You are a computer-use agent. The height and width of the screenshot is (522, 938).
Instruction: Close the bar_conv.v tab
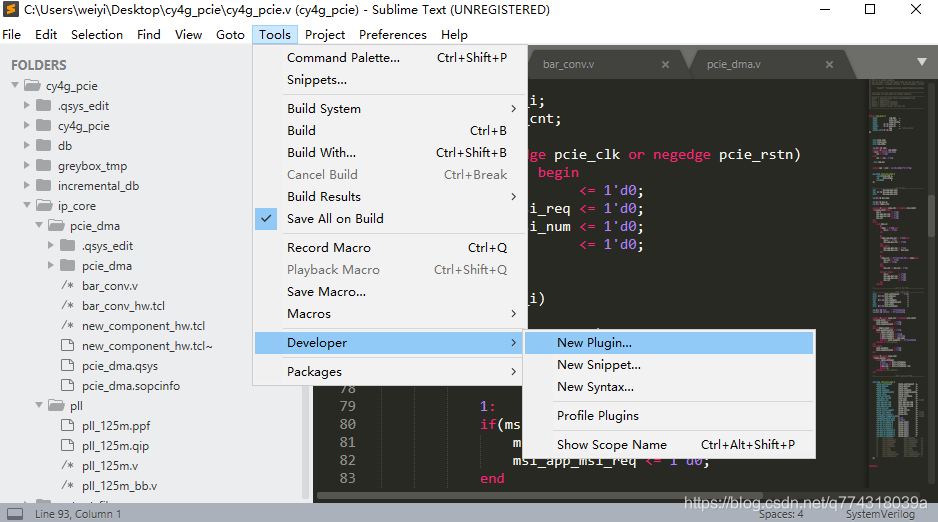point(665,64)
